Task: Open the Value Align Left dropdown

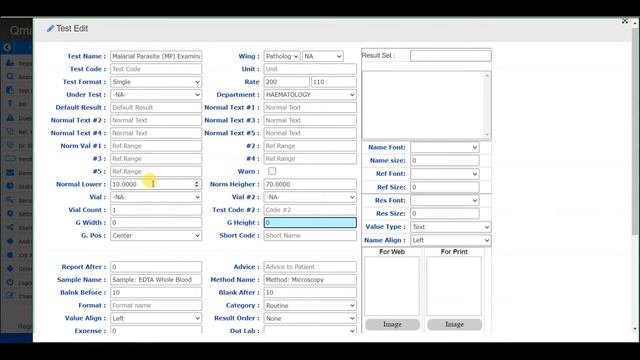Action: coord(156,318)
